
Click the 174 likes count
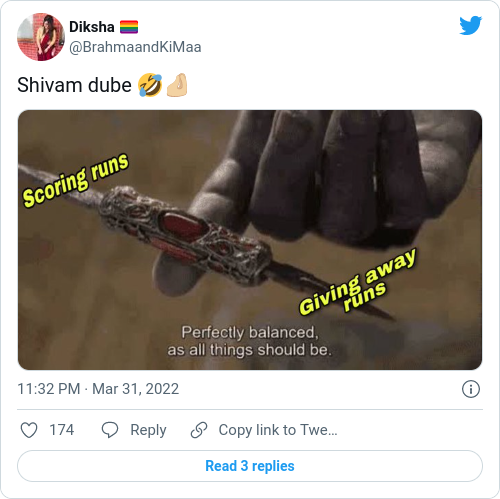(62, 430)
